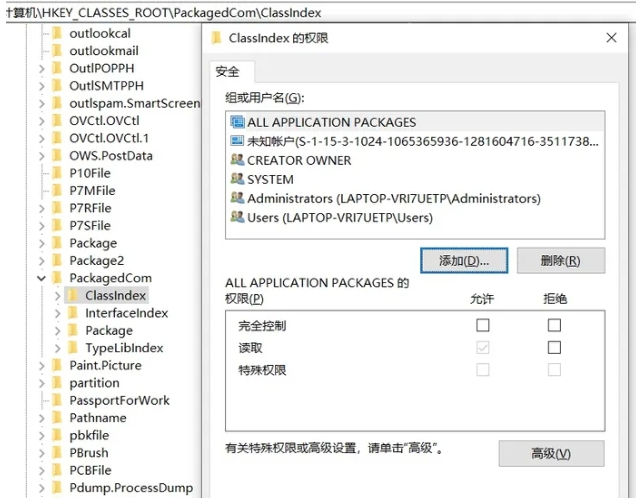Expand the ClassIndex tree node
636x498 pixels.
[58, 296]
